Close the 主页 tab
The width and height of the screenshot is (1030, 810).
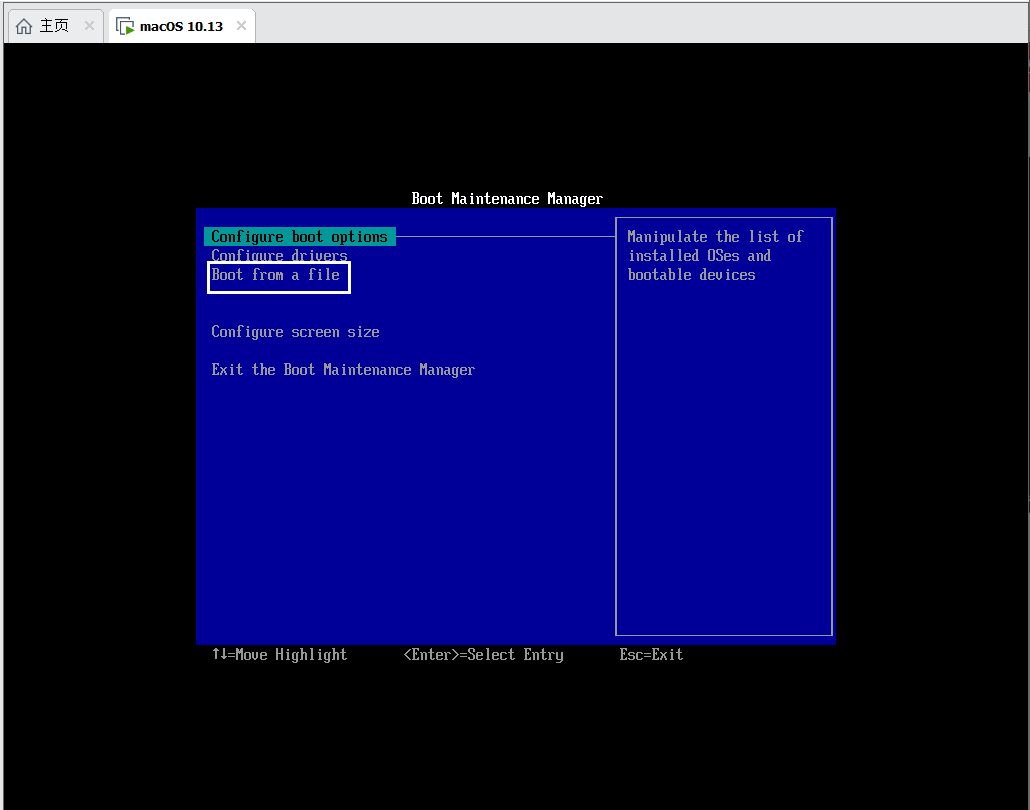click(x=89, y=26)
